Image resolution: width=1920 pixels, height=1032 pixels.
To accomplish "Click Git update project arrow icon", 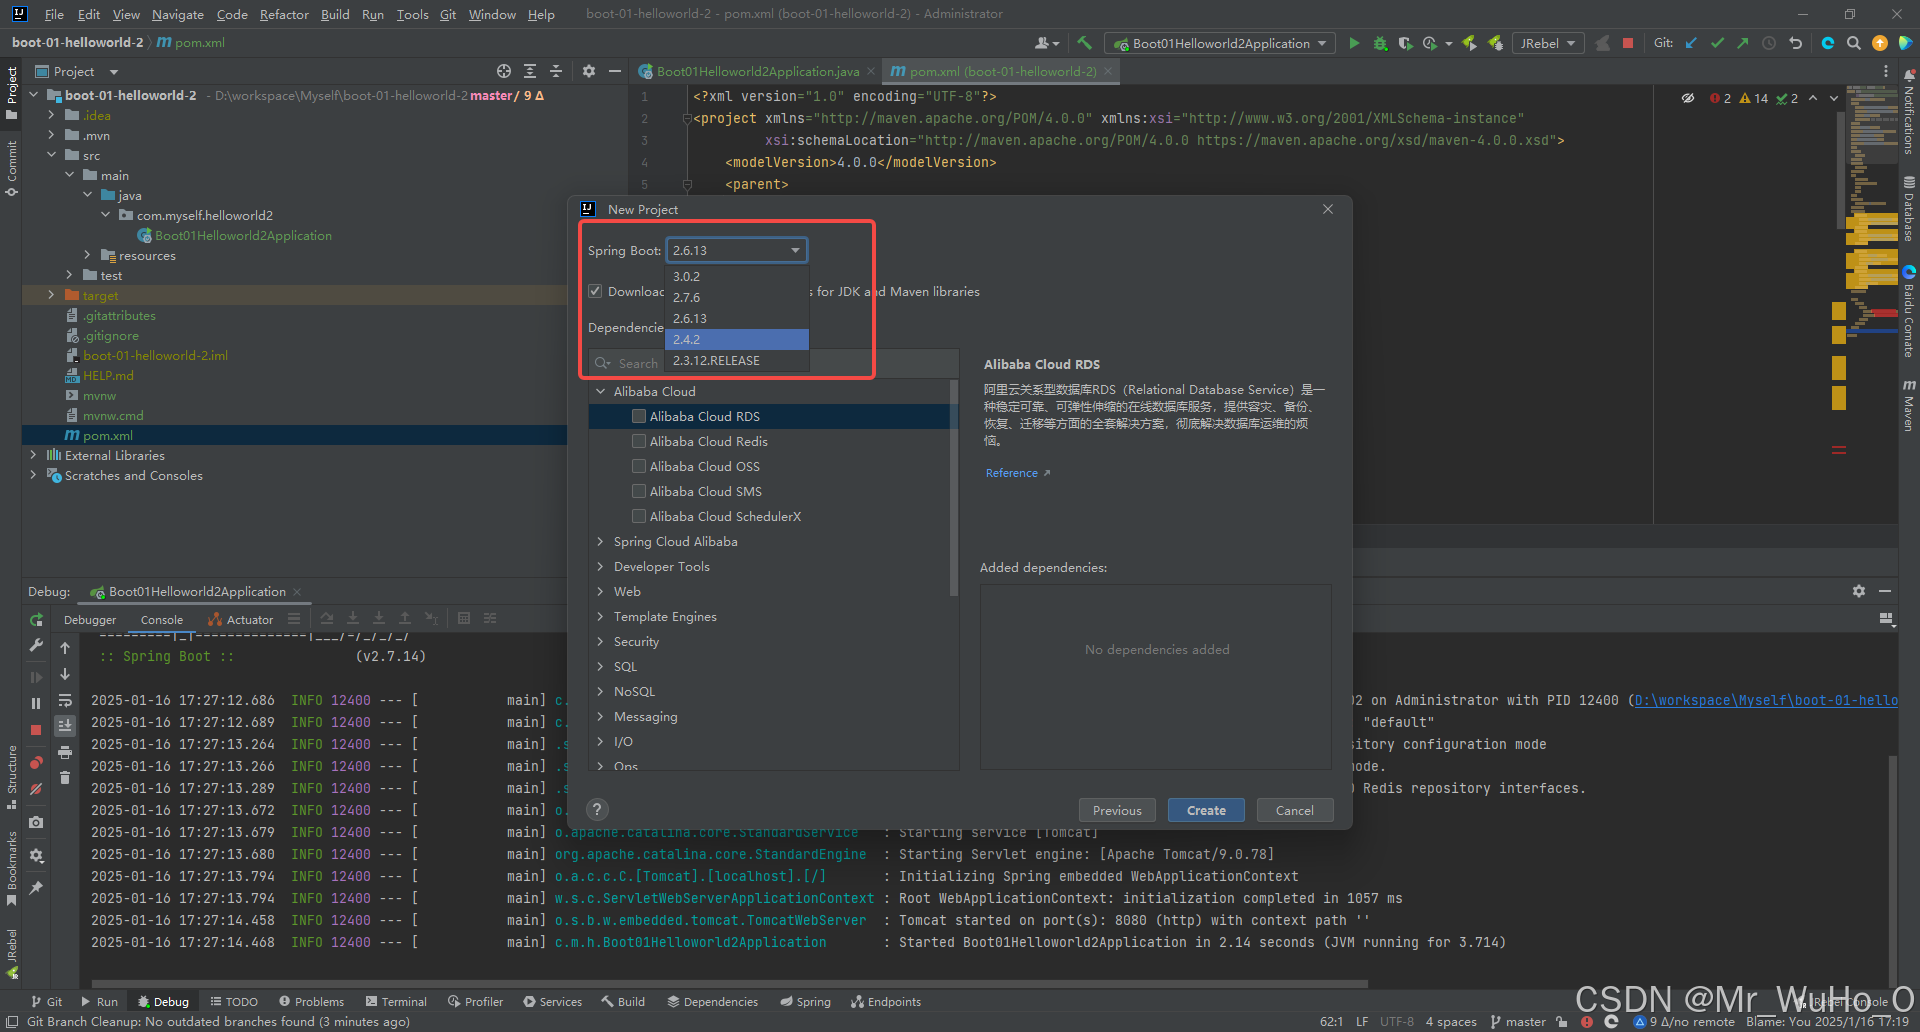I will pyautogui.click(x=1691, y=43).
